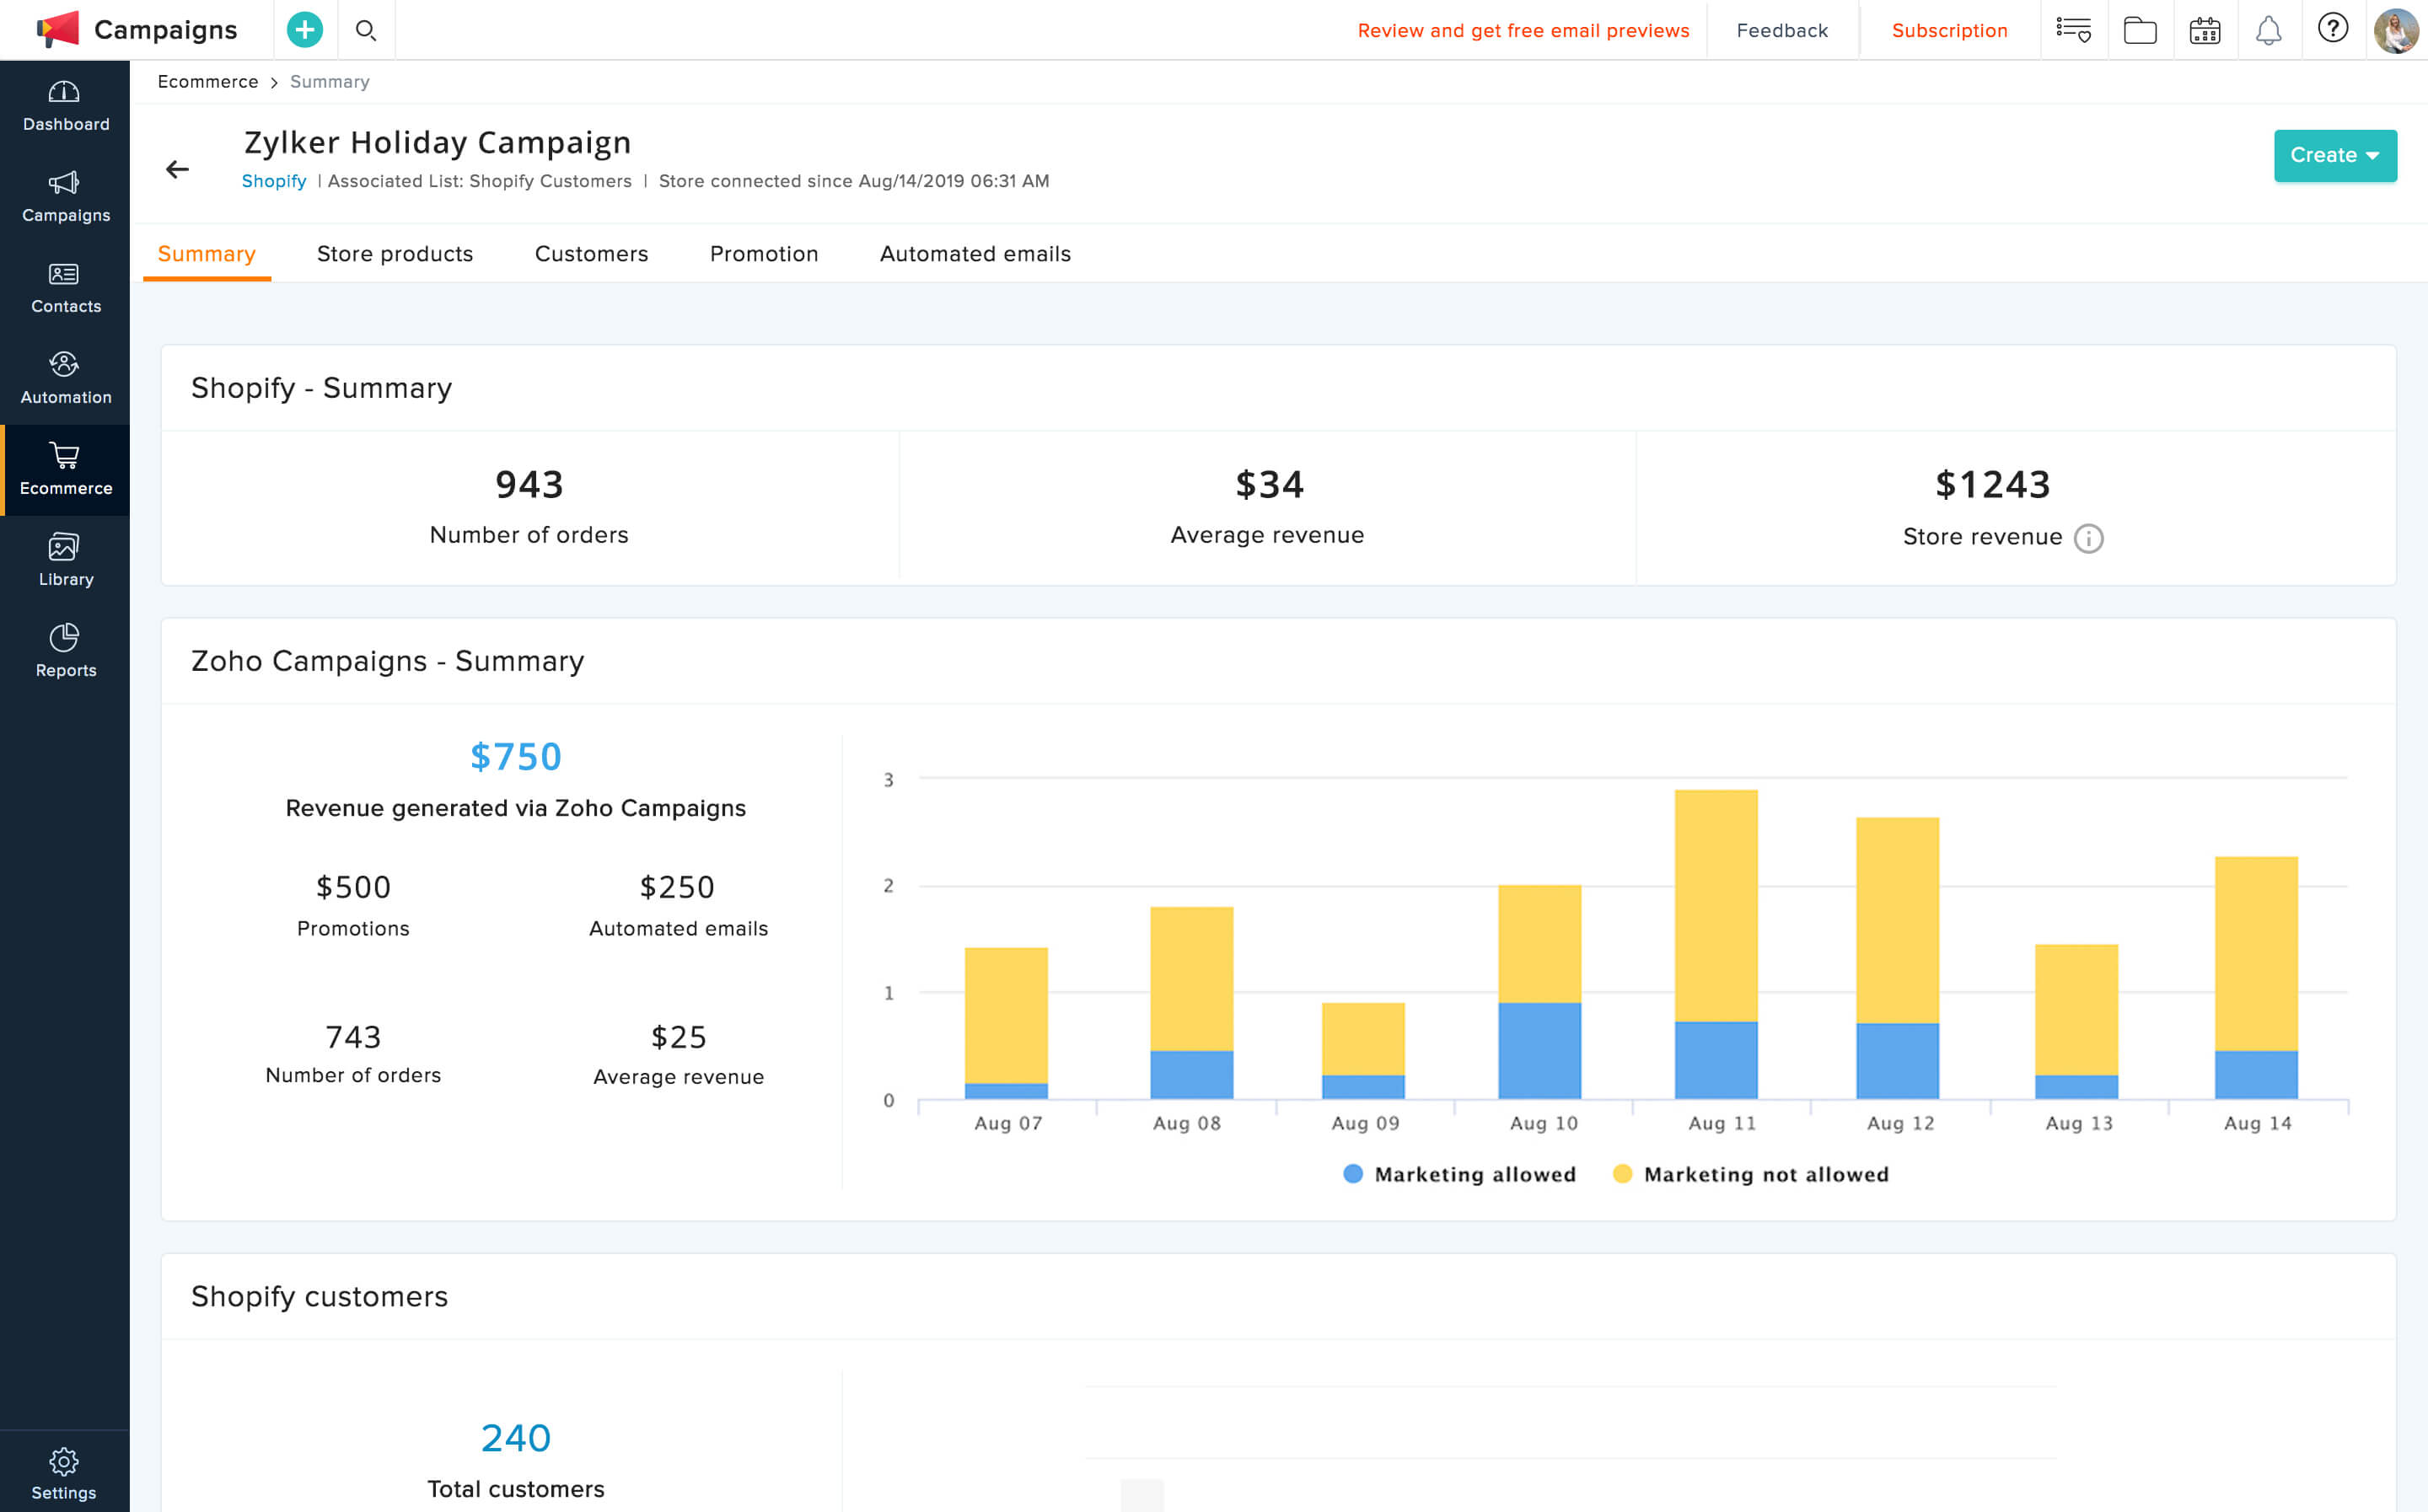The width and height of the screenshot is (2428, 1512).
Task: Click the $500 Promotions value
Action: (353, 887)
